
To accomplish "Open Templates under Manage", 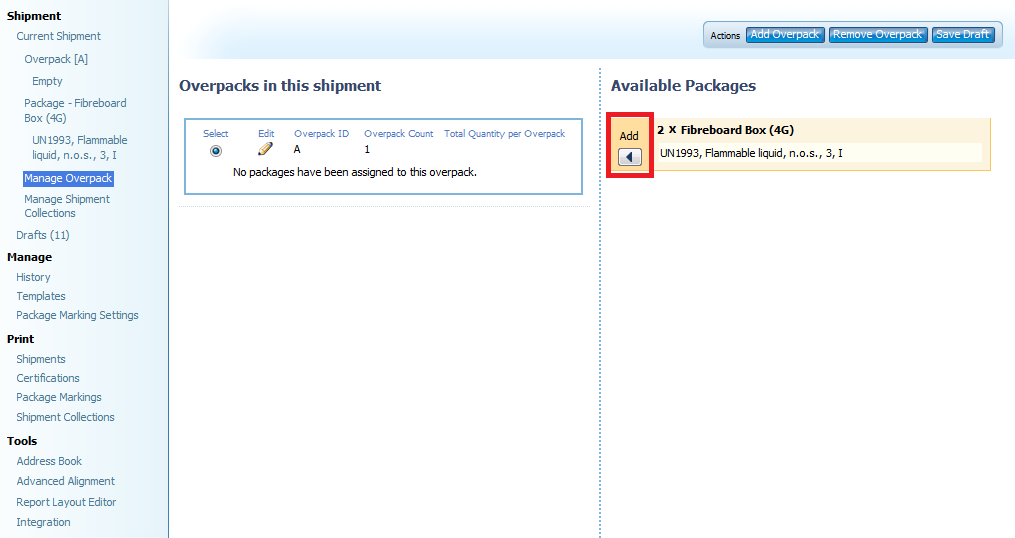I will 41,296.
